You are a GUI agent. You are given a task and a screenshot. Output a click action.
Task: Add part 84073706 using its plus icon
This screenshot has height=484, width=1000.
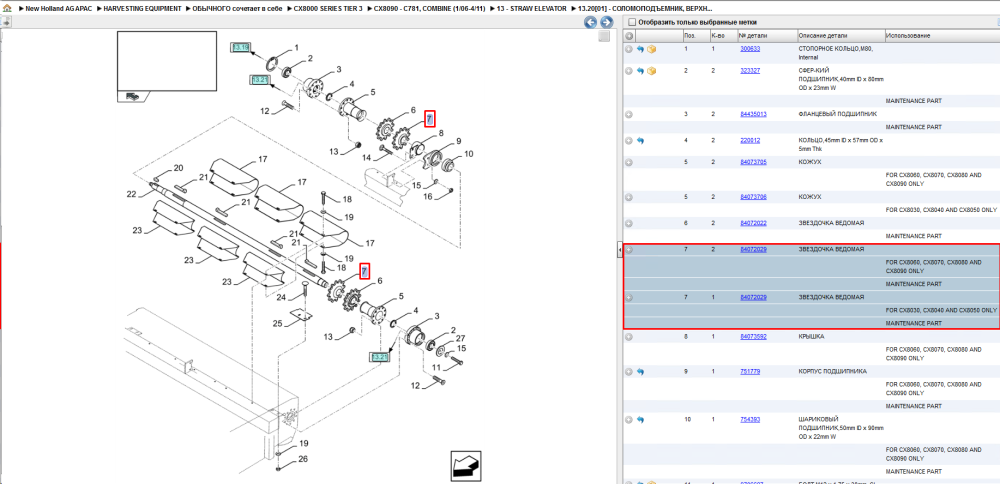[629, 197]
